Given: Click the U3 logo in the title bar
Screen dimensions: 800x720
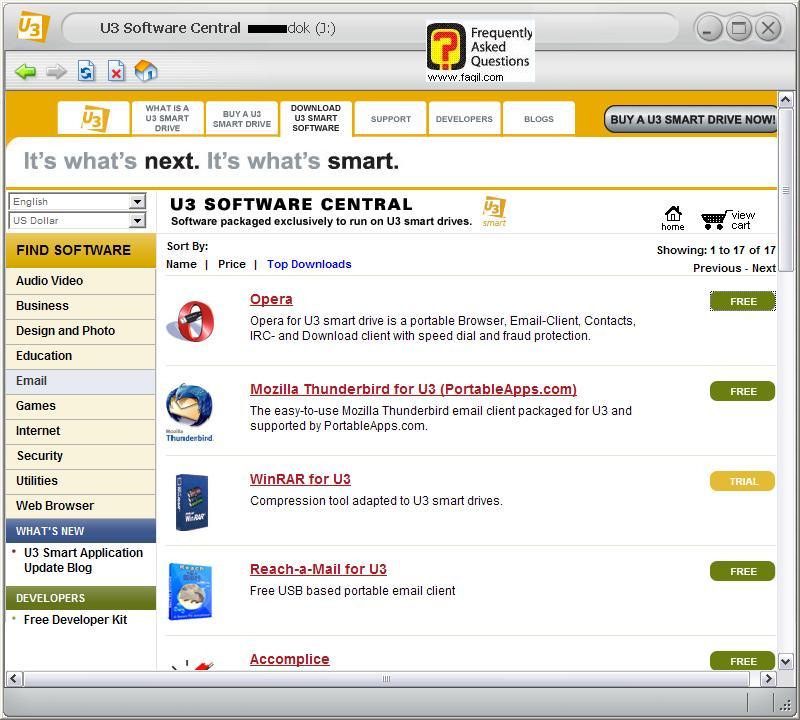Looking at the screenshot, I should 33,27.
